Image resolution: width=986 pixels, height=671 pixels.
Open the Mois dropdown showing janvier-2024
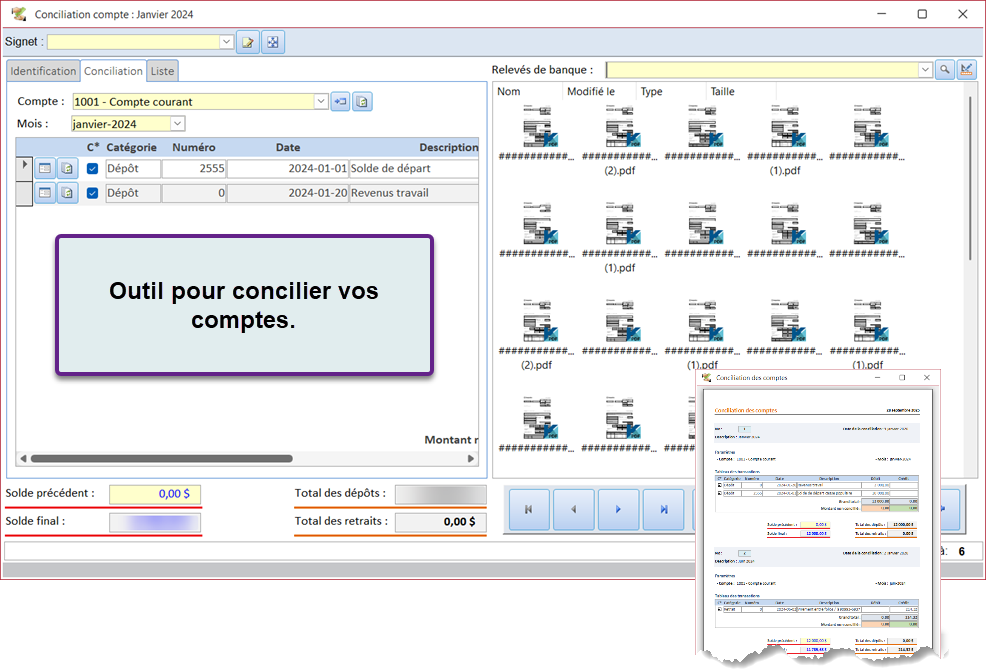[x=178, y=124]
